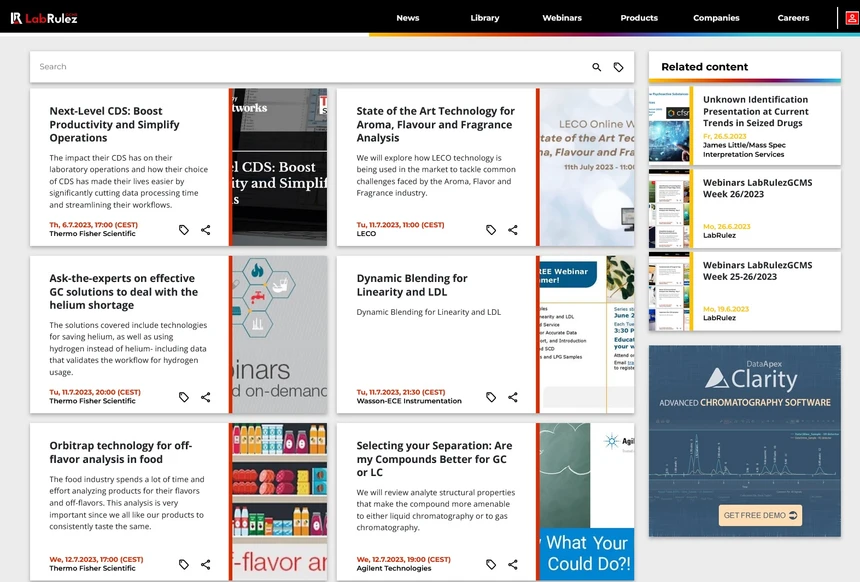Share the Orbitrap technology webinar
860x582 pixels.
coord(206,564)
